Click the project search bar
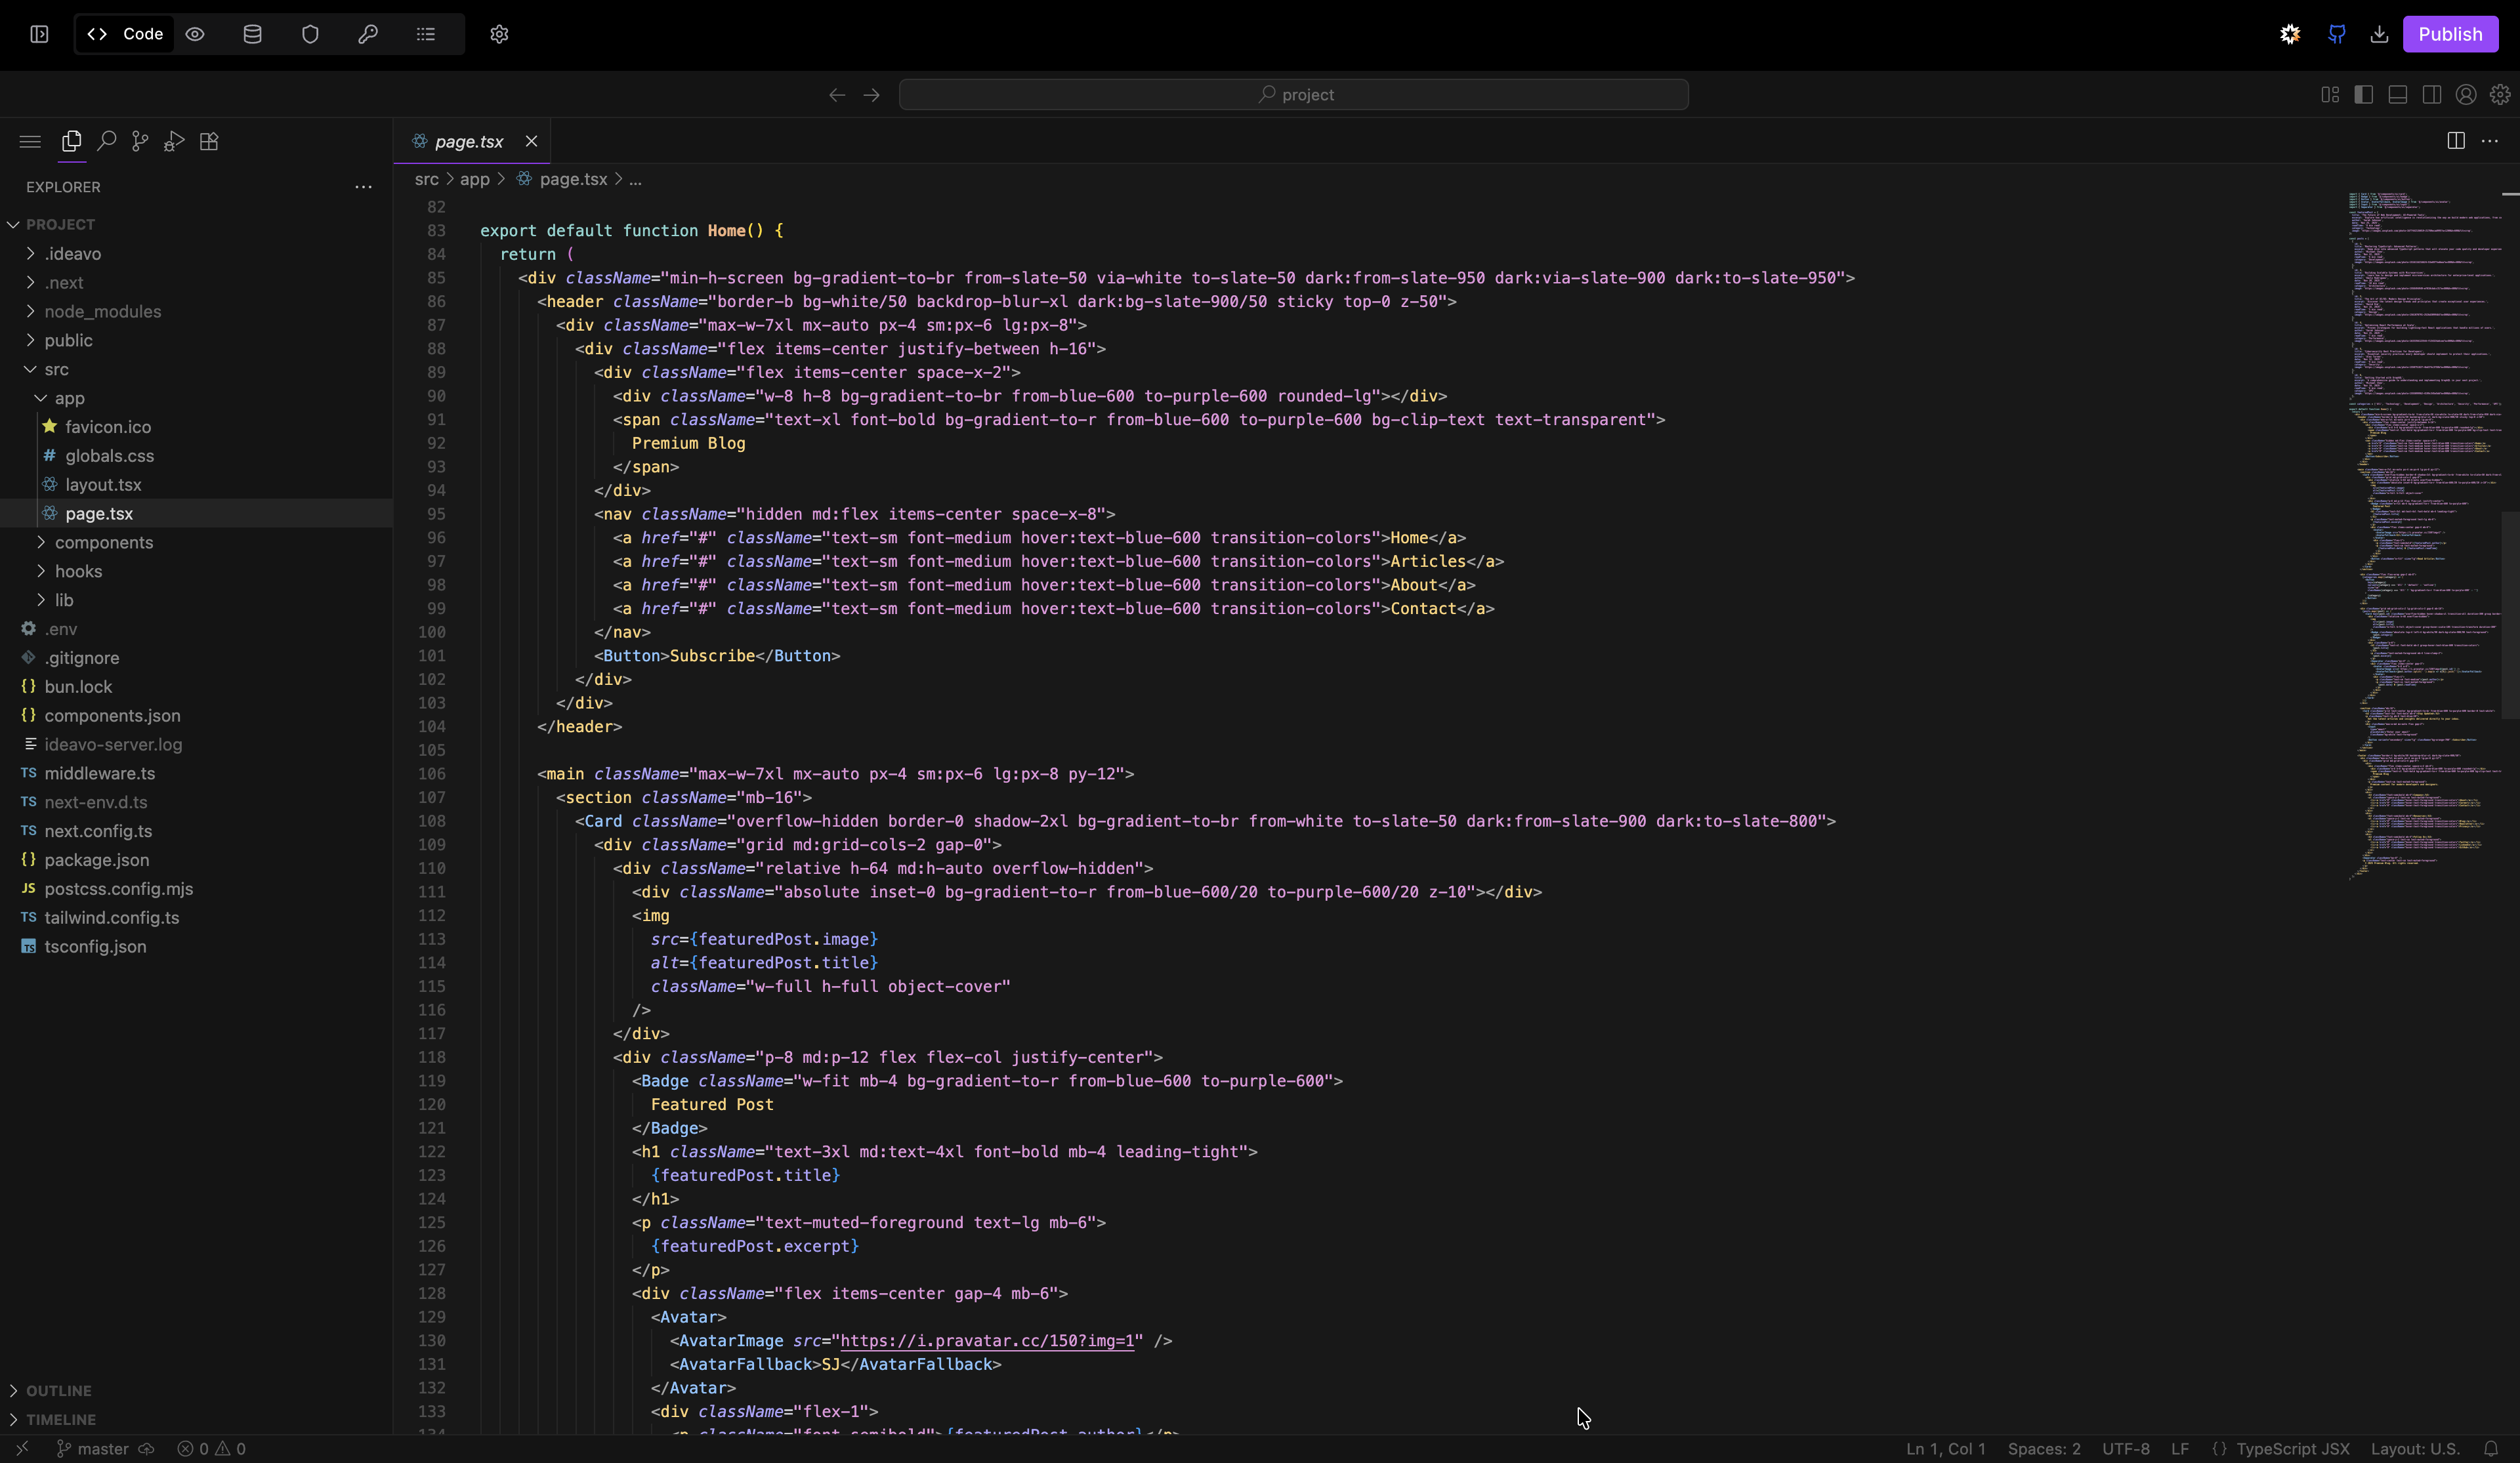Image resolution: width=2520 pixels, height=1463 pixels. tap(1293, 94)
